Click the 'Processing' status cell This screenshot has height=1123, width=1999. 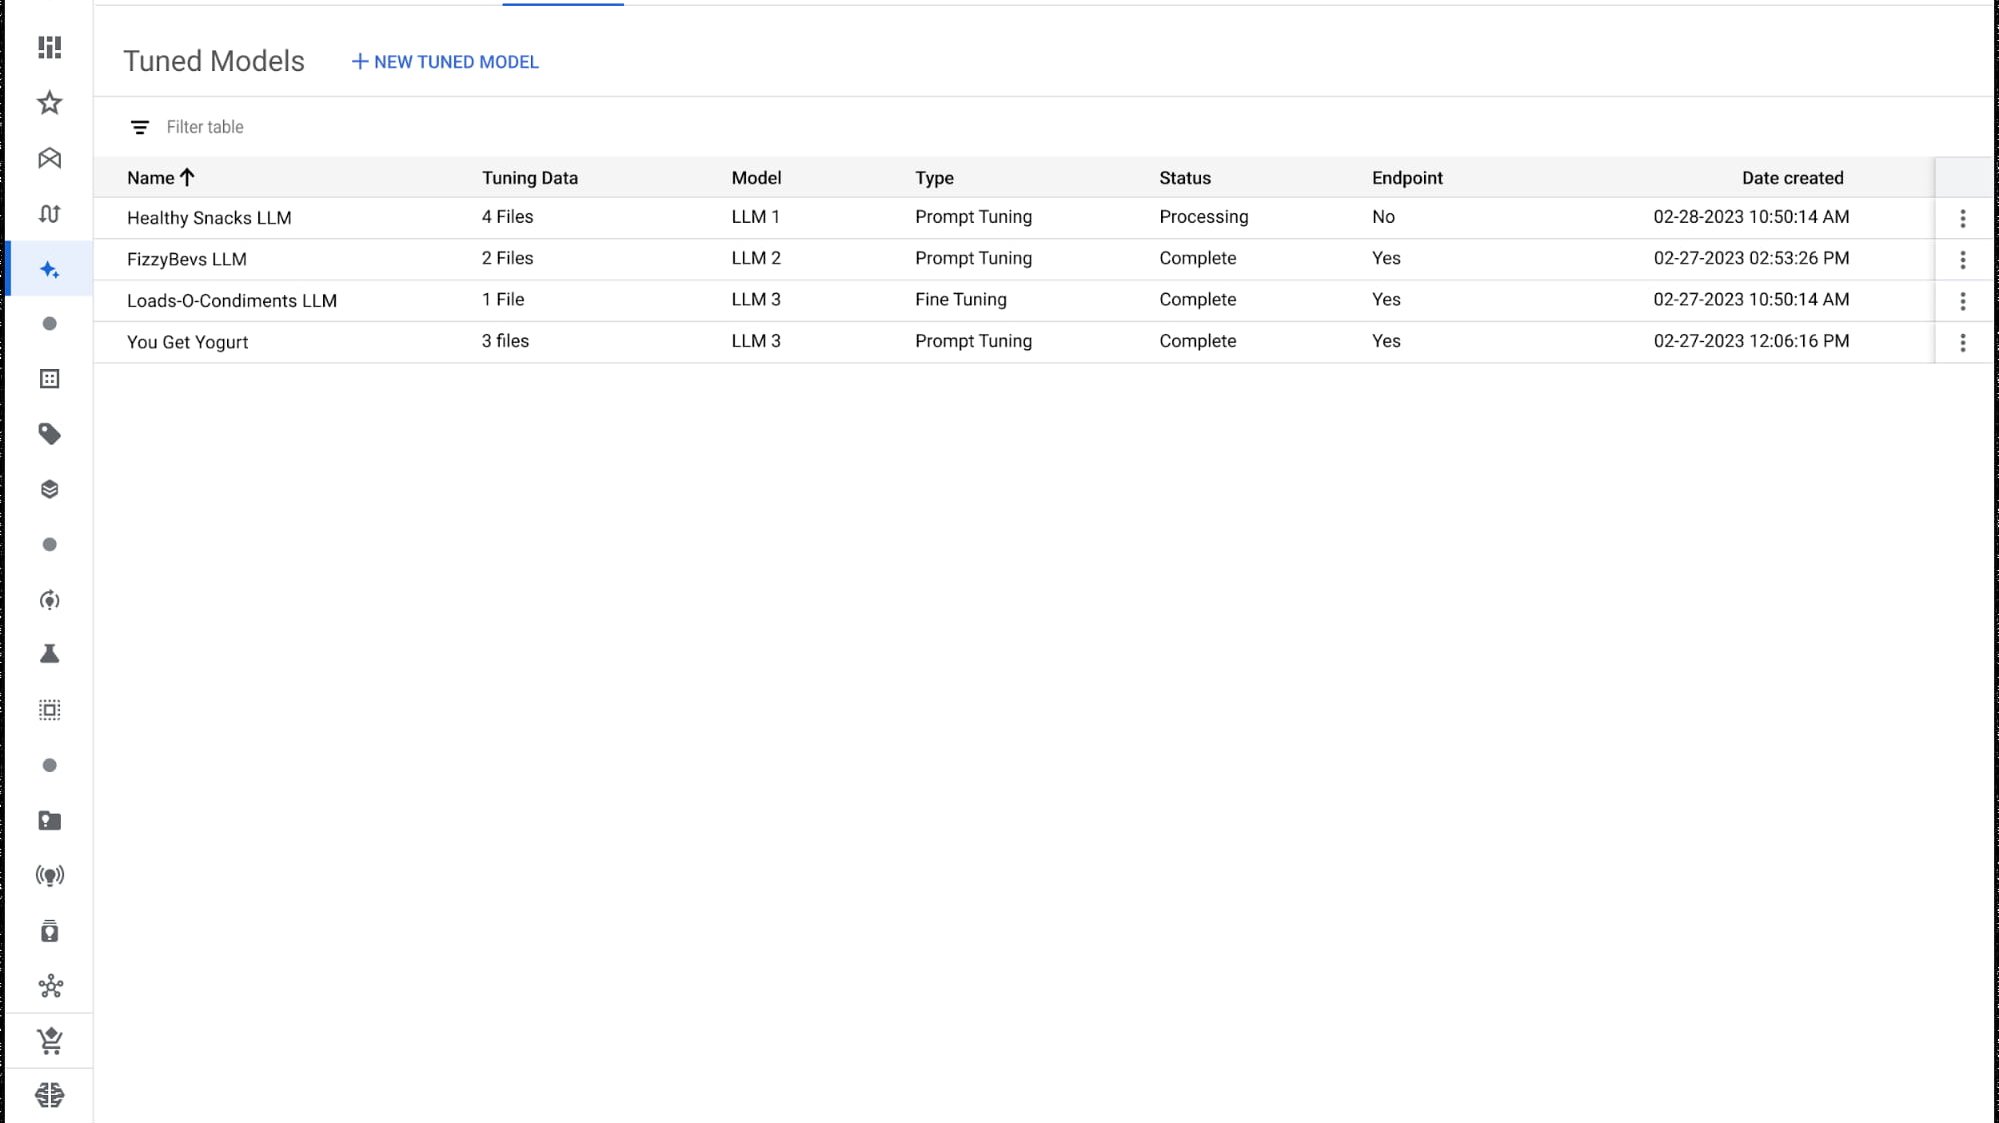coord(1204,217)
